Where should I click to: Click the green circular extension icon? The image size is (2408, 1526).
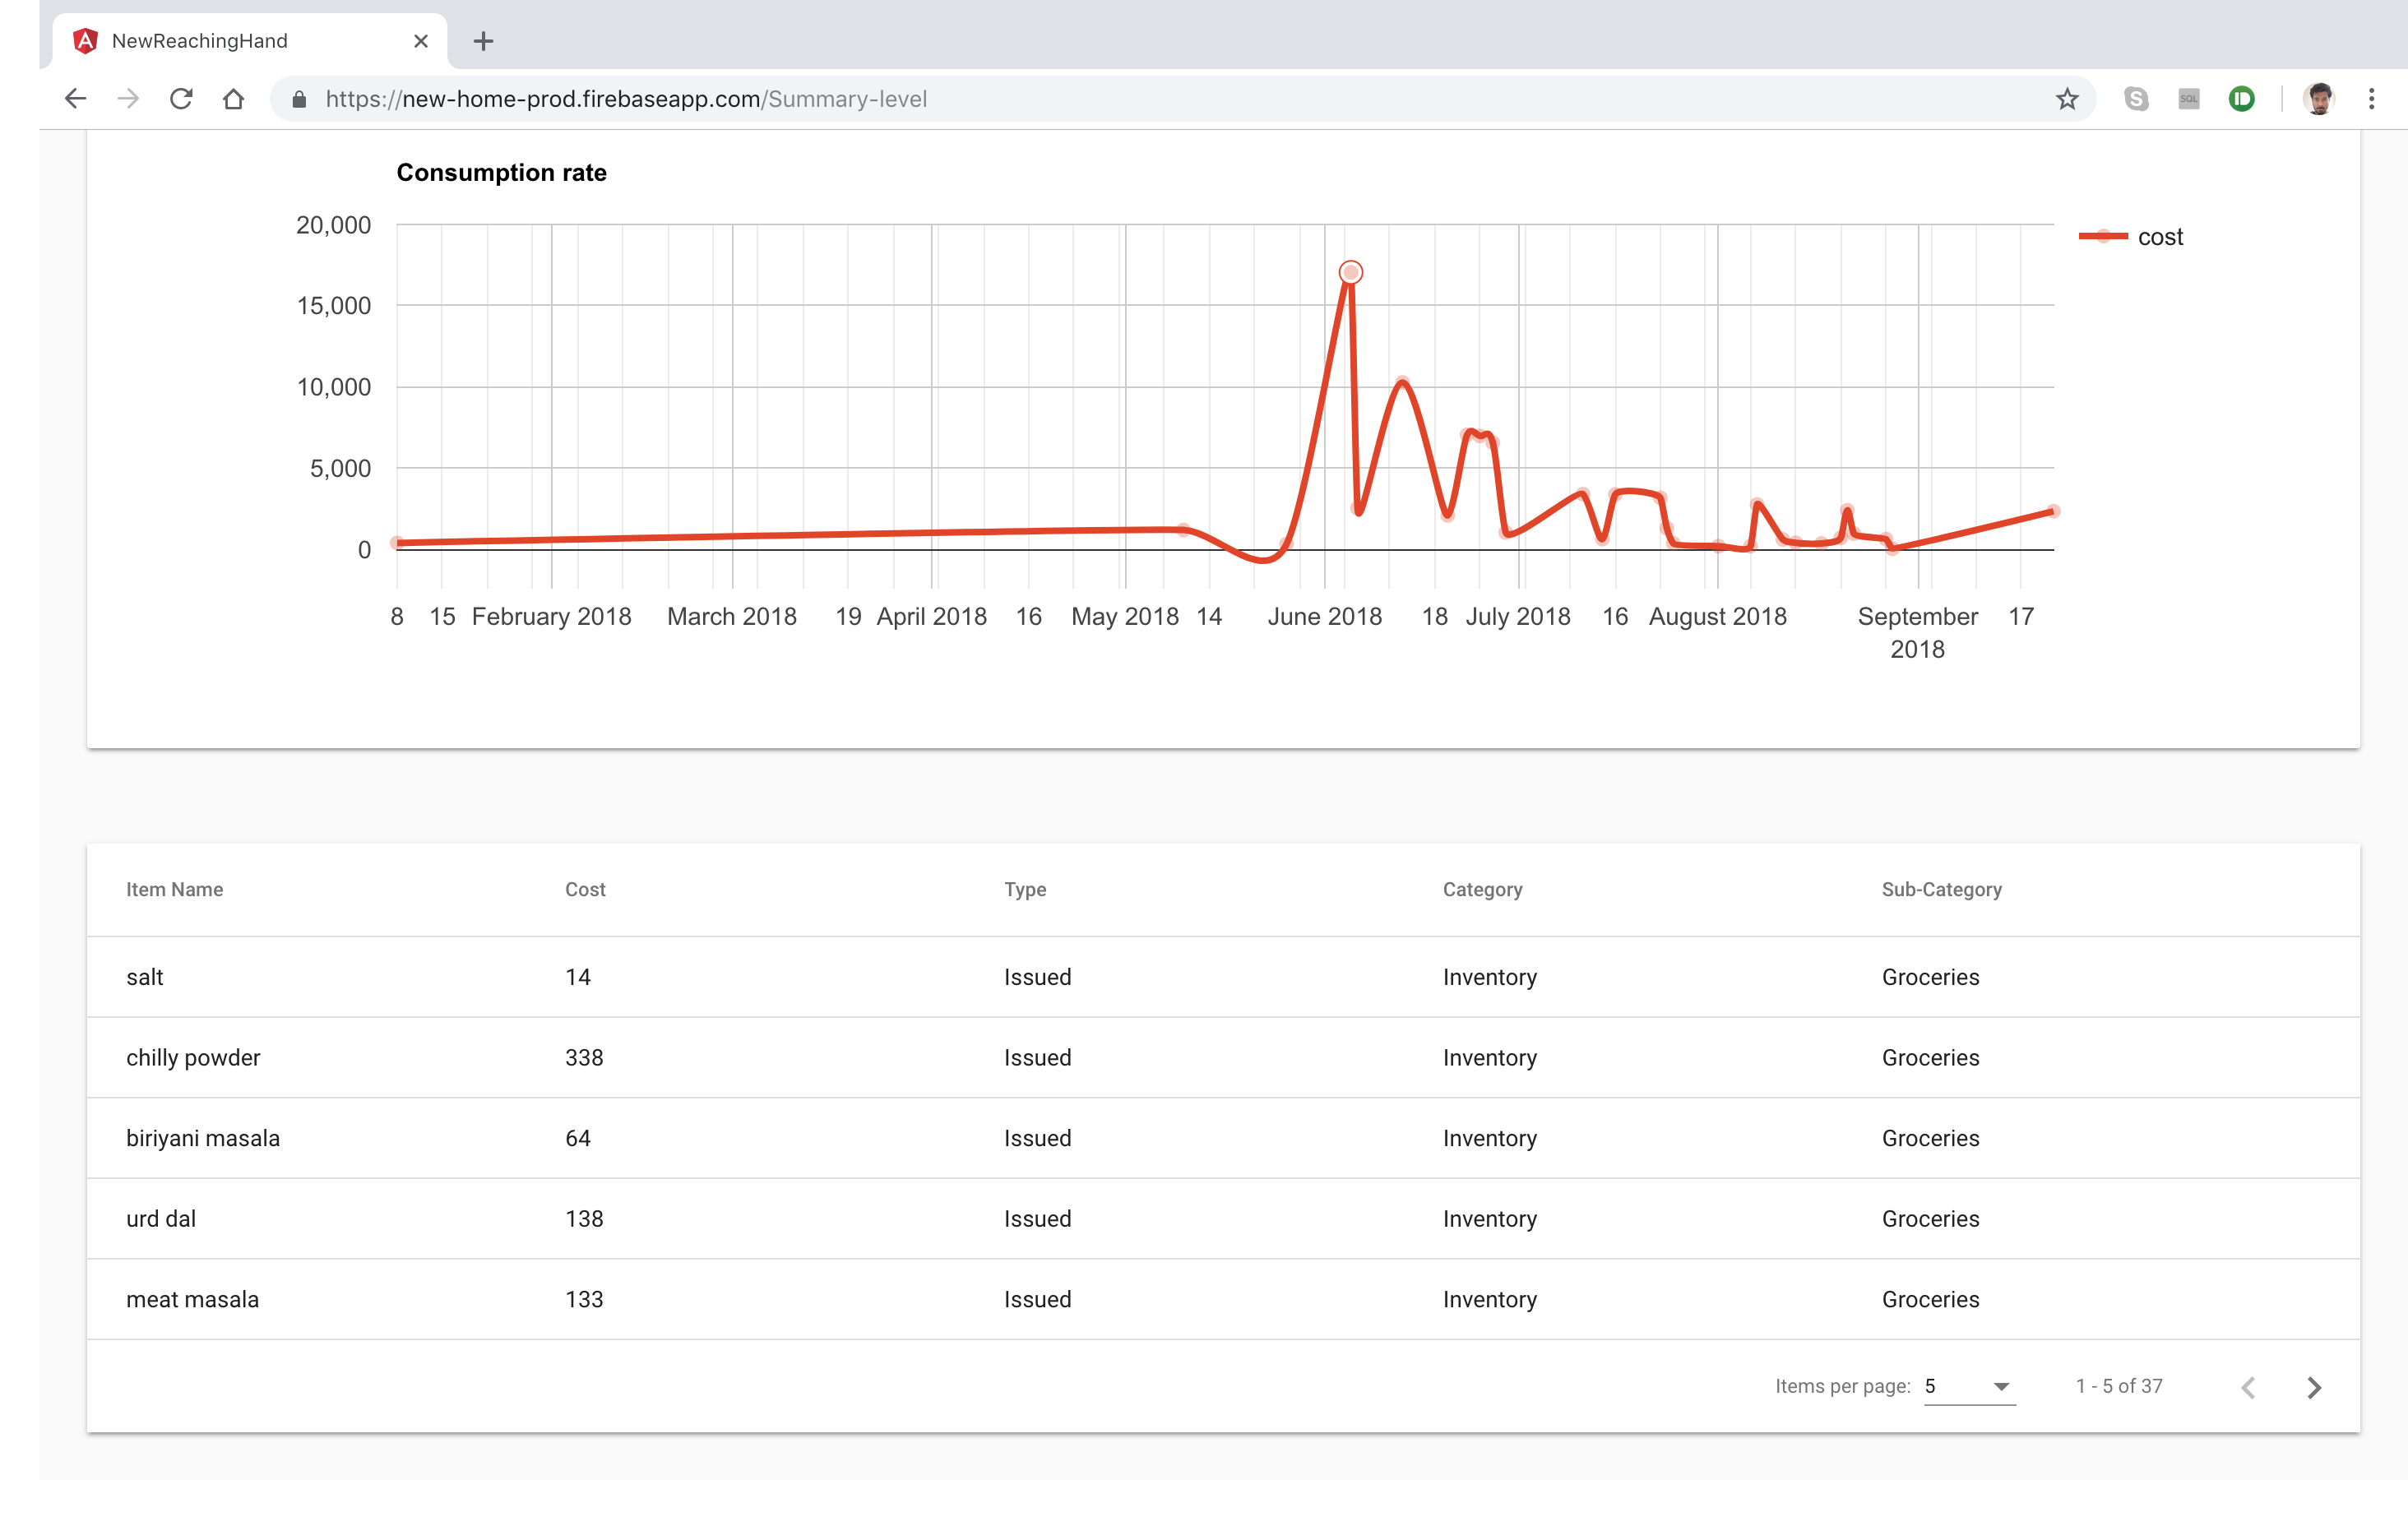[2242, 98]
